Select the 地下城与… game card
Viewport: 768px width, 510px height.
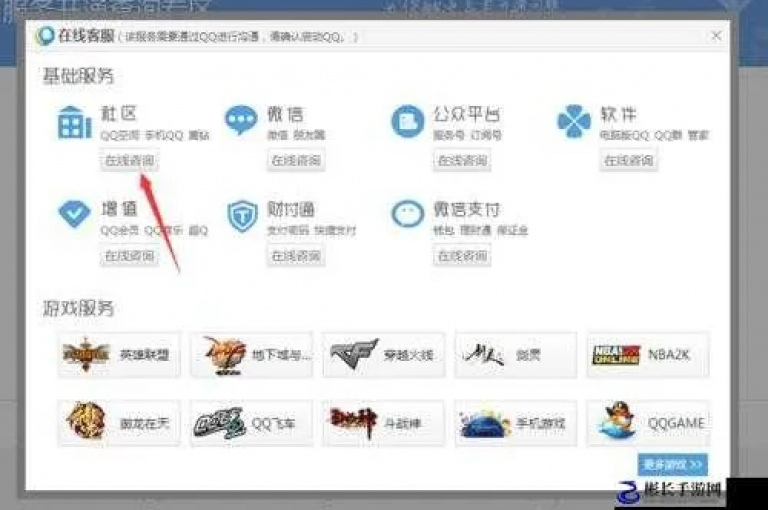(x=251, y=354)
